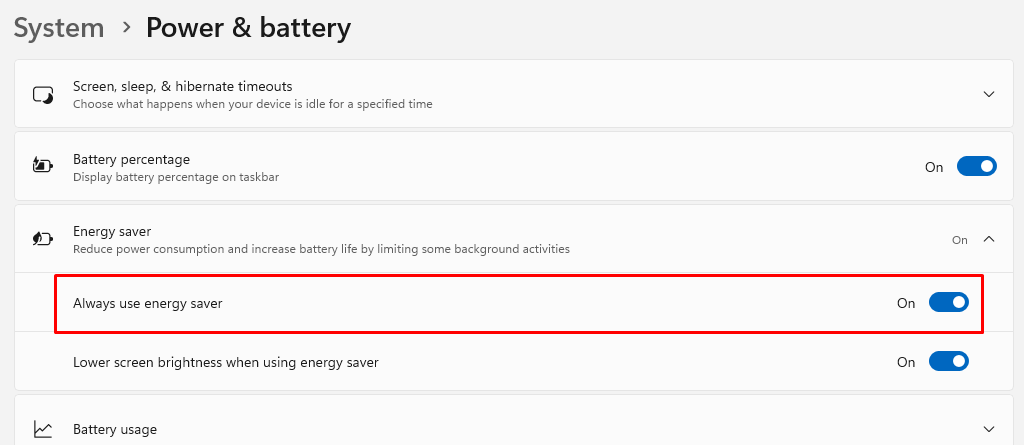Click the Energy saver On status text

[959, 240]
